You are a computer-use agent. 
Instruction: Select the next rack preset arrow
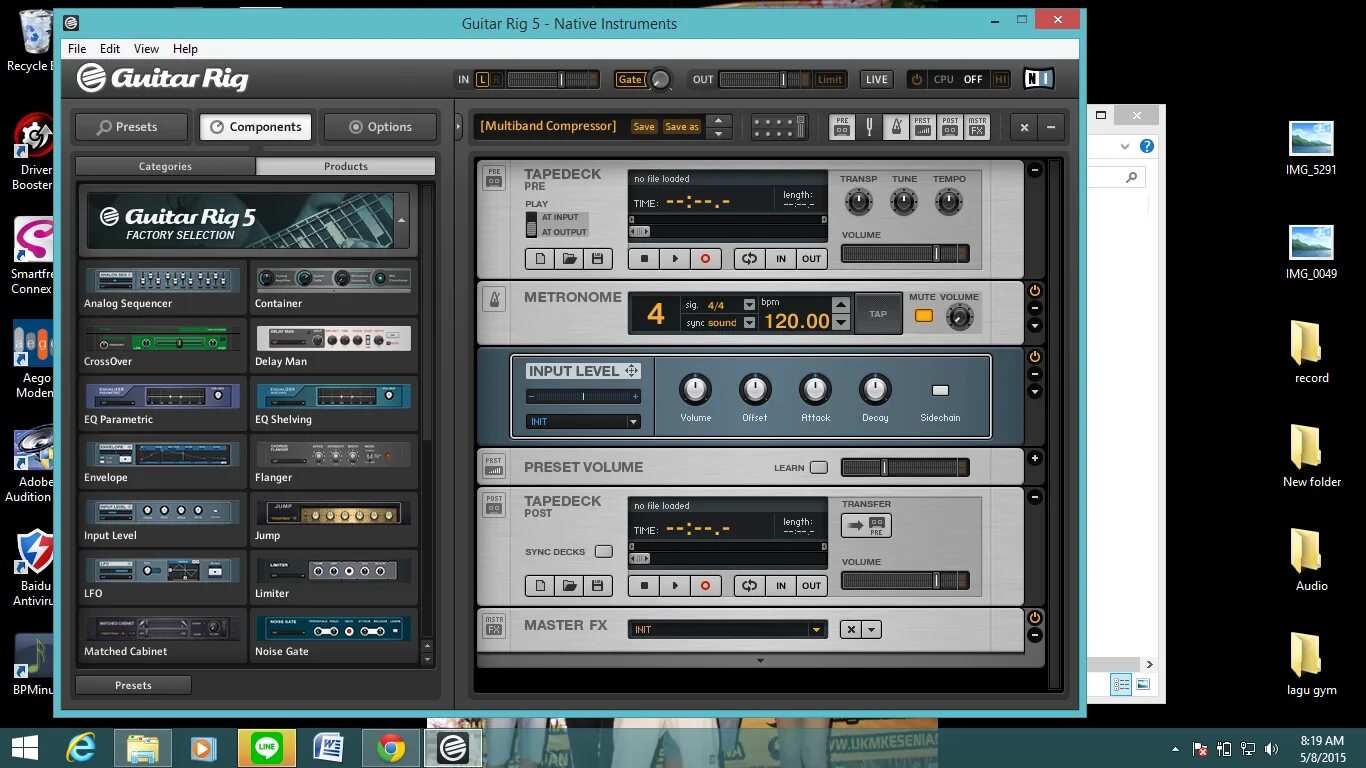(717, 133)
